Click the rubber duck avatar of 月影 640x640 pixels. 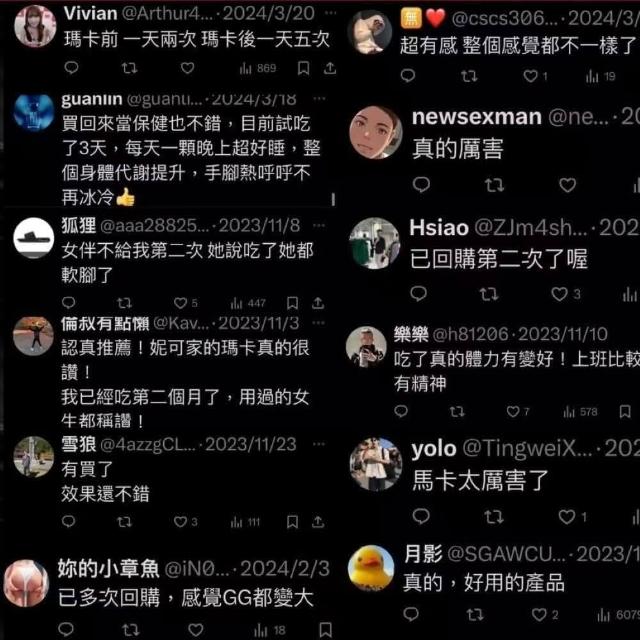click(371, 568)
